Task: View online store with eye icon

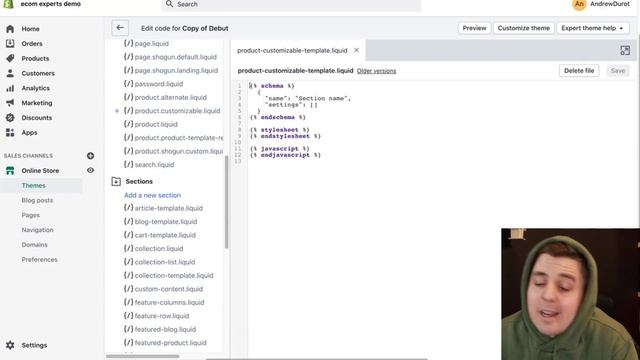Action: (90, 170)
